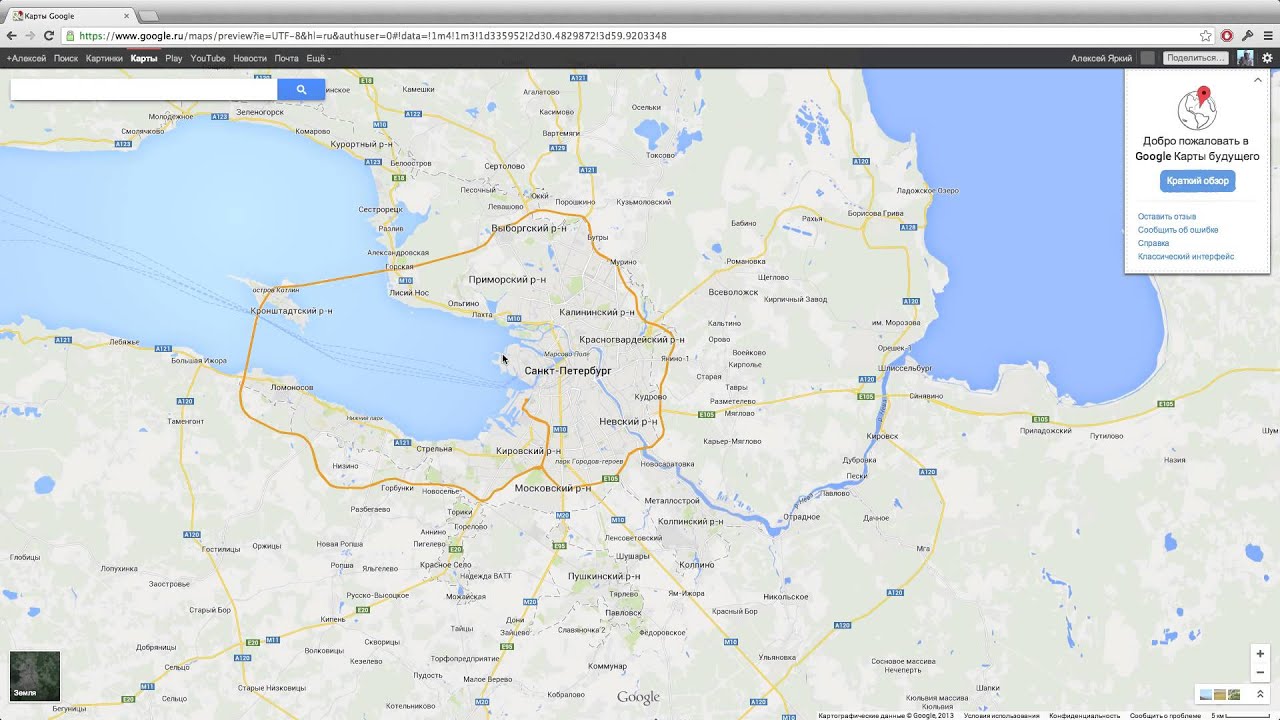Image resolution: width=1280 pixels, height=720 pixels.
Task: Open Почта in Google bar
Action: [287, 58]
